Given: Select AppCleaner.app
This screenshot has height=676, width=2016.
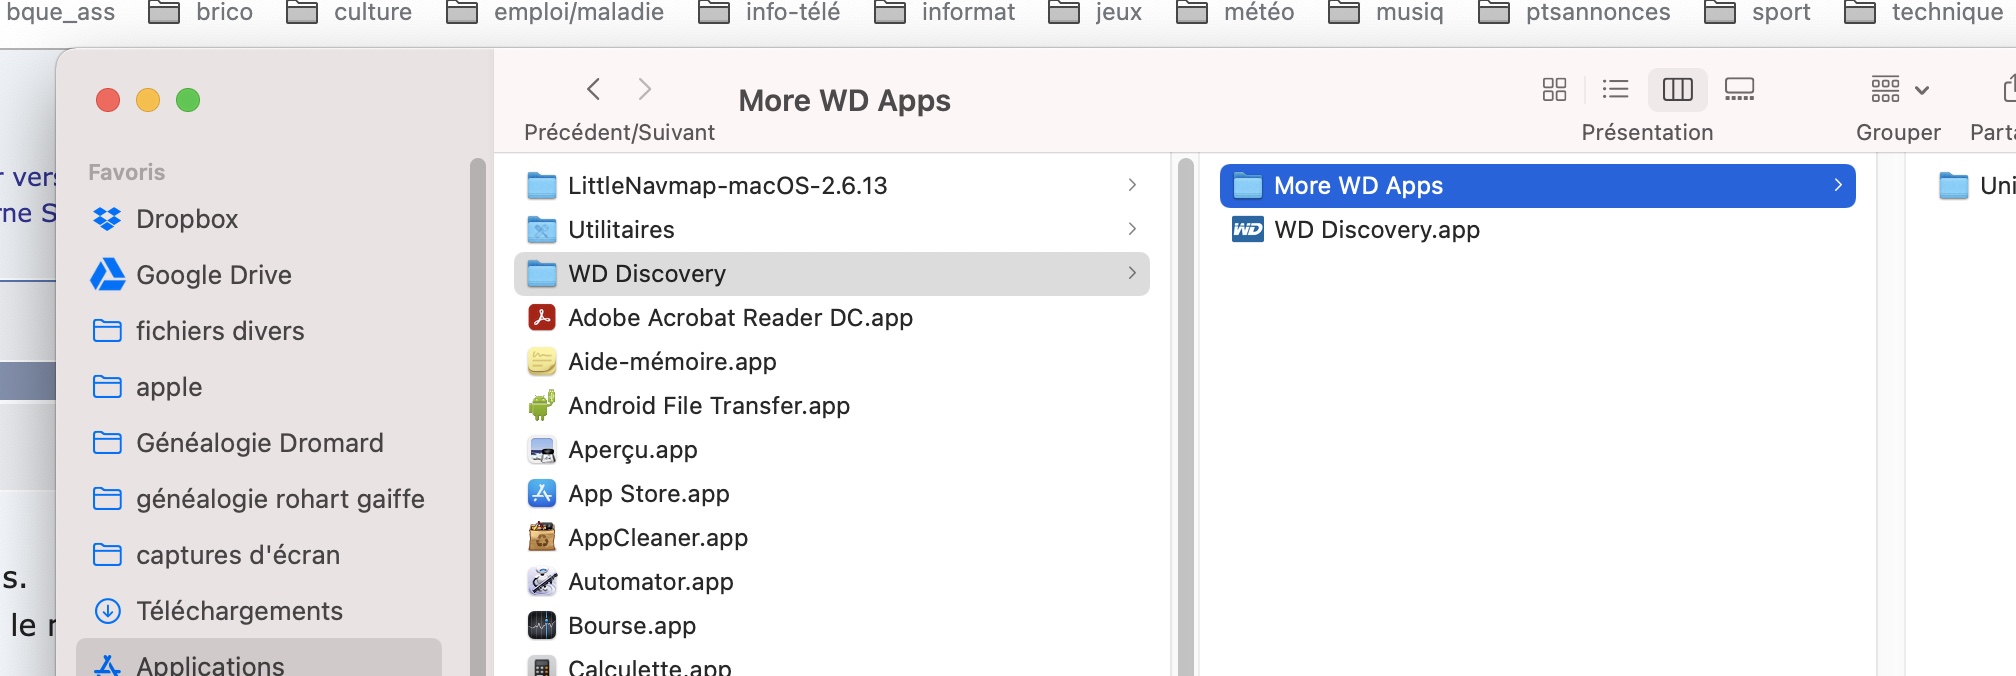Looking at the screenshot, I should click(831, 537).
